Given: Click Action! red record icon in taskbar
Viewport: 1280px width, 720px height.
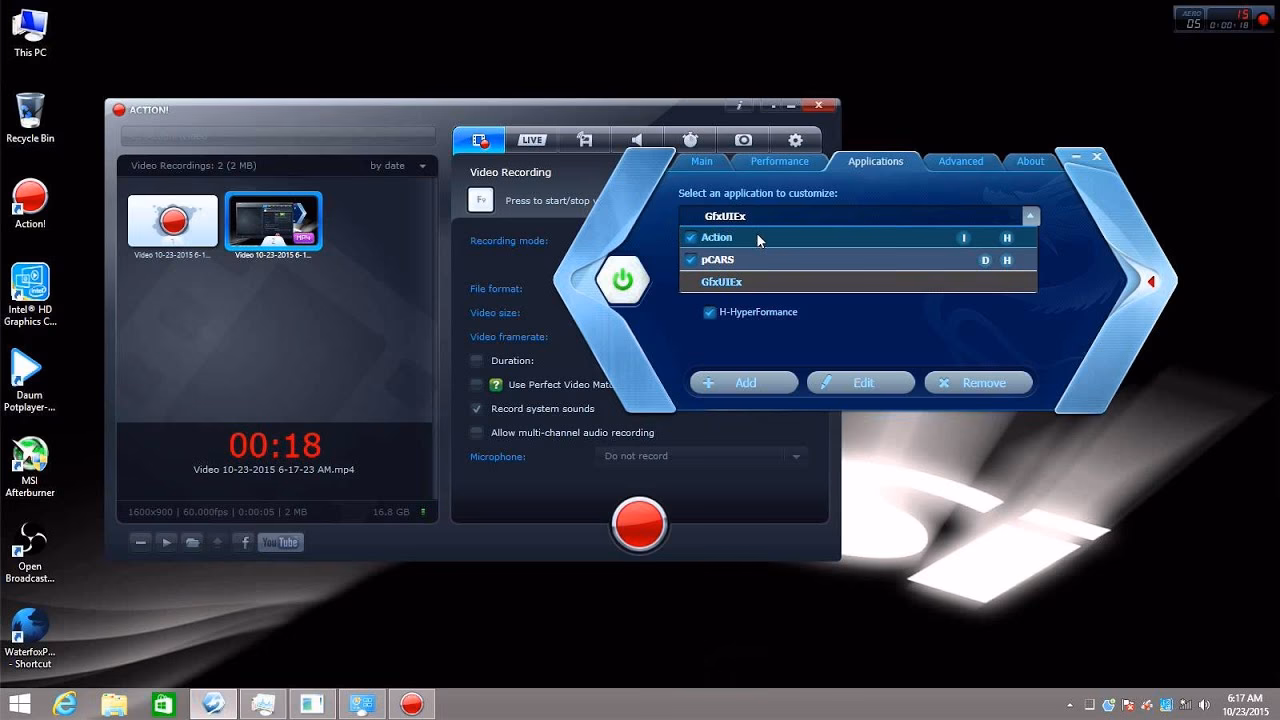Looking at the screenshot, I should coord(411,704).
